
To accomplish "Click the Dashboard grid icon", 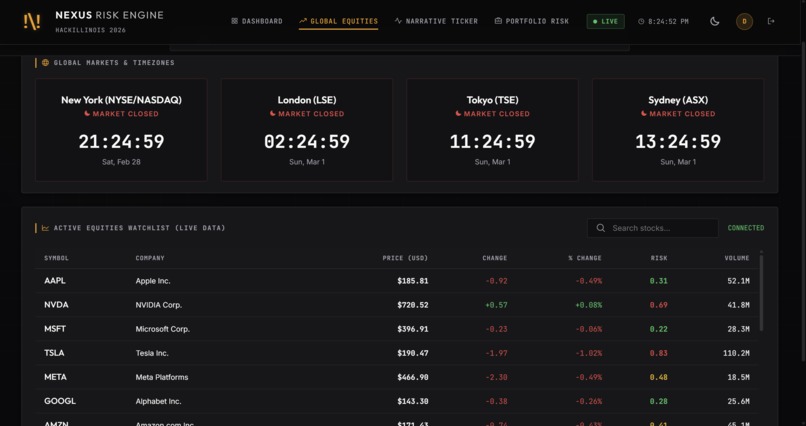I will (234, 21).
